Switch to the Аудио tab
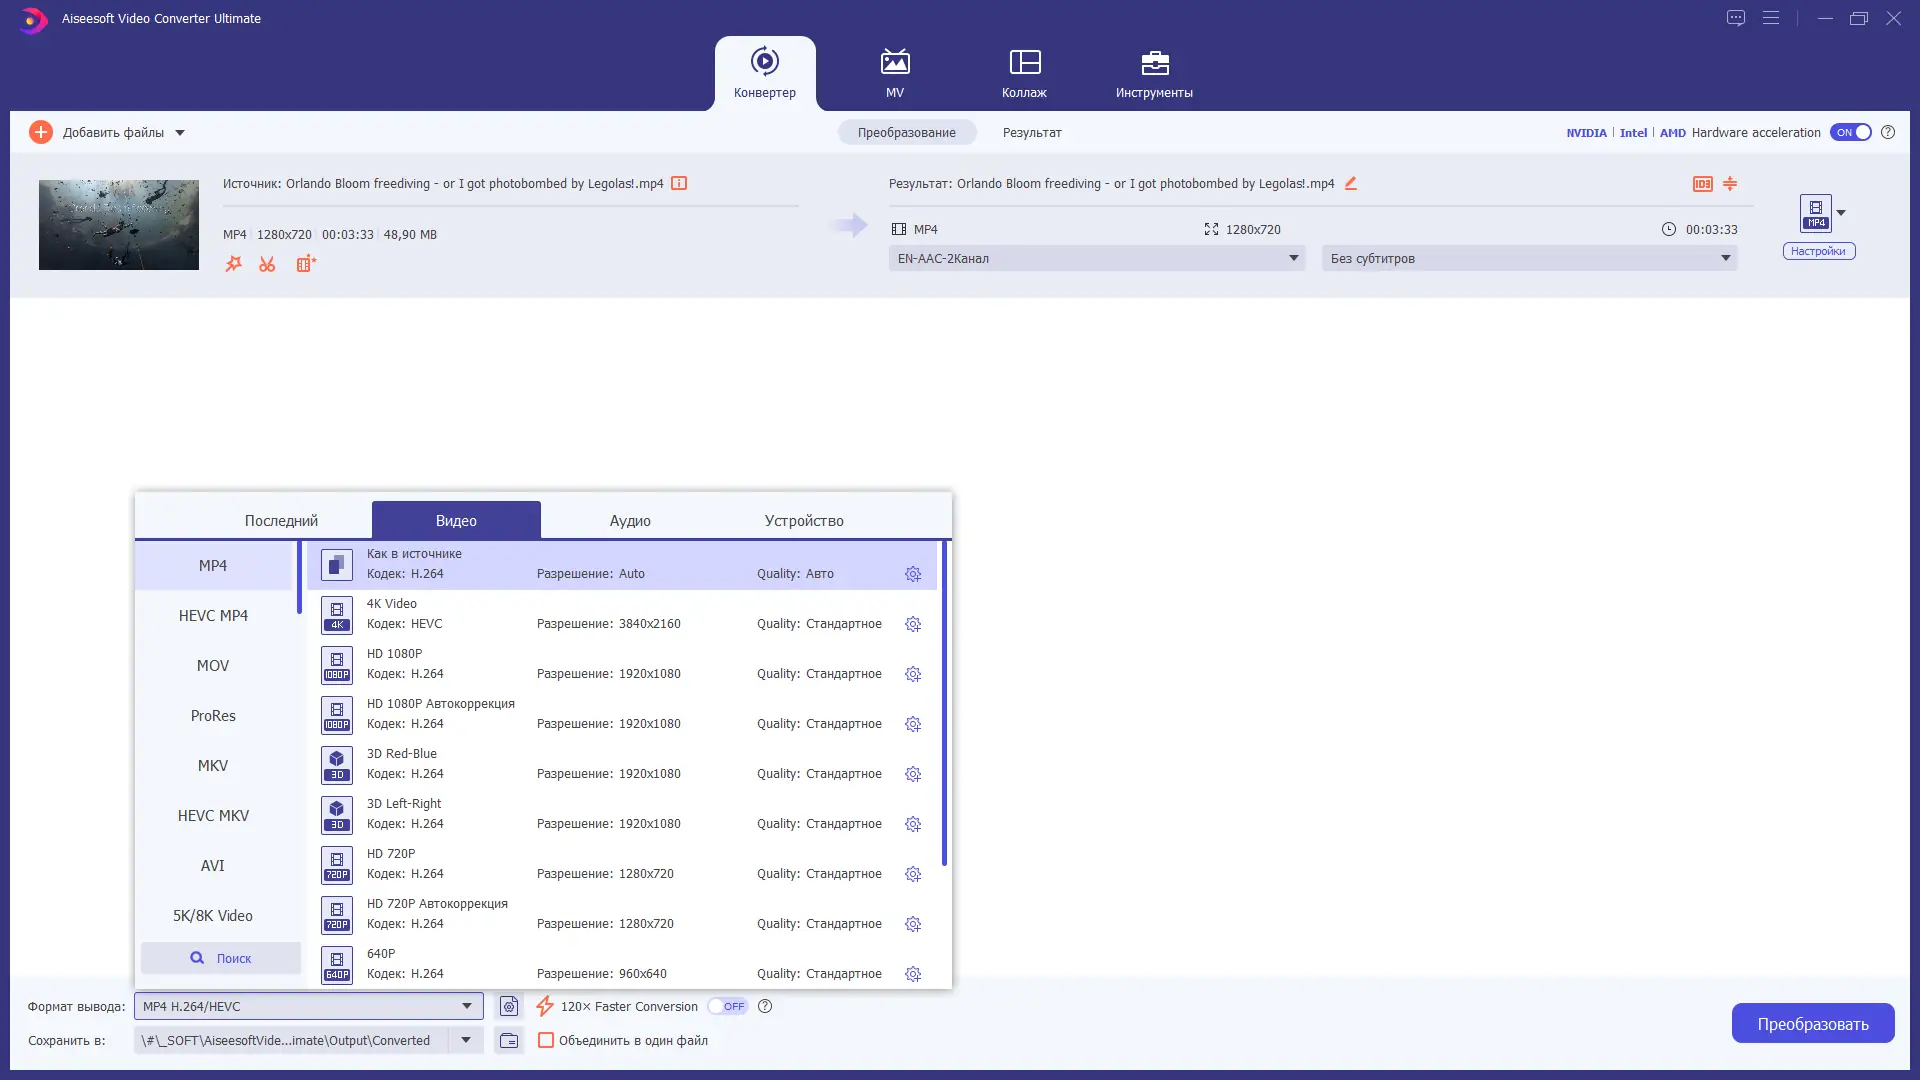 coord(630,520)
